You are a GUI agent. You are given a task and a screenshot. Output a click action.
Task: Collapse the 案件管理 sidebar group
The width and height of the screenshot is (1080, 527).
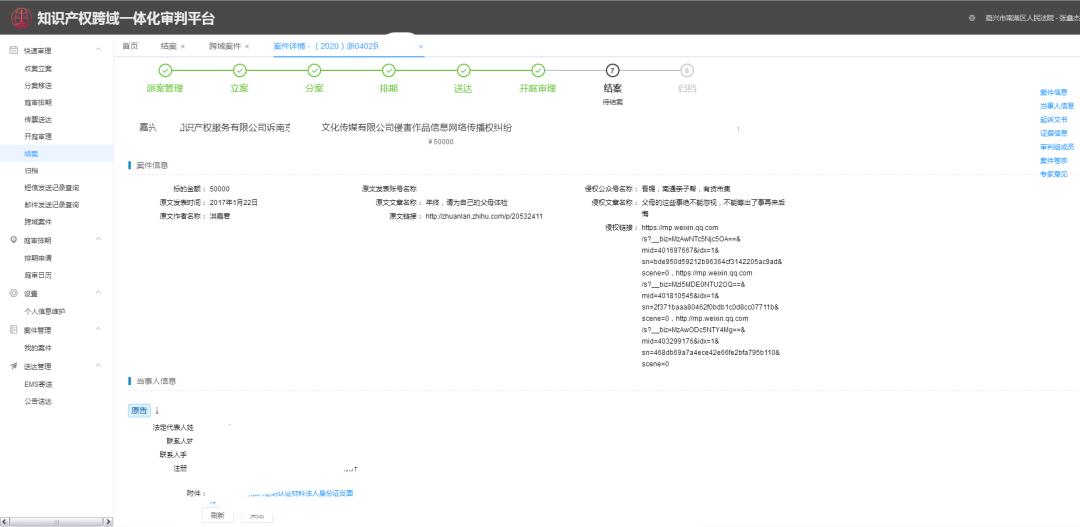tap(98, 330)
